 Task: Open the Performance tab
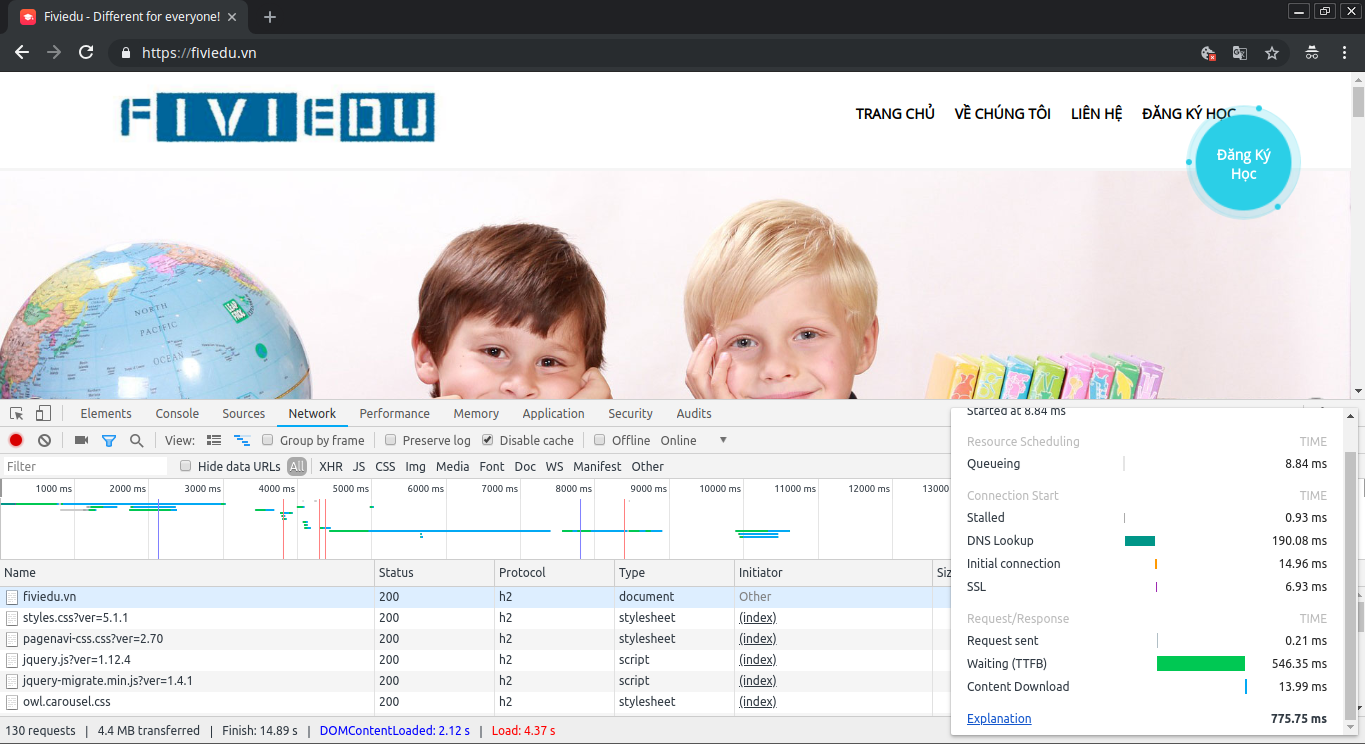(395, 414)
